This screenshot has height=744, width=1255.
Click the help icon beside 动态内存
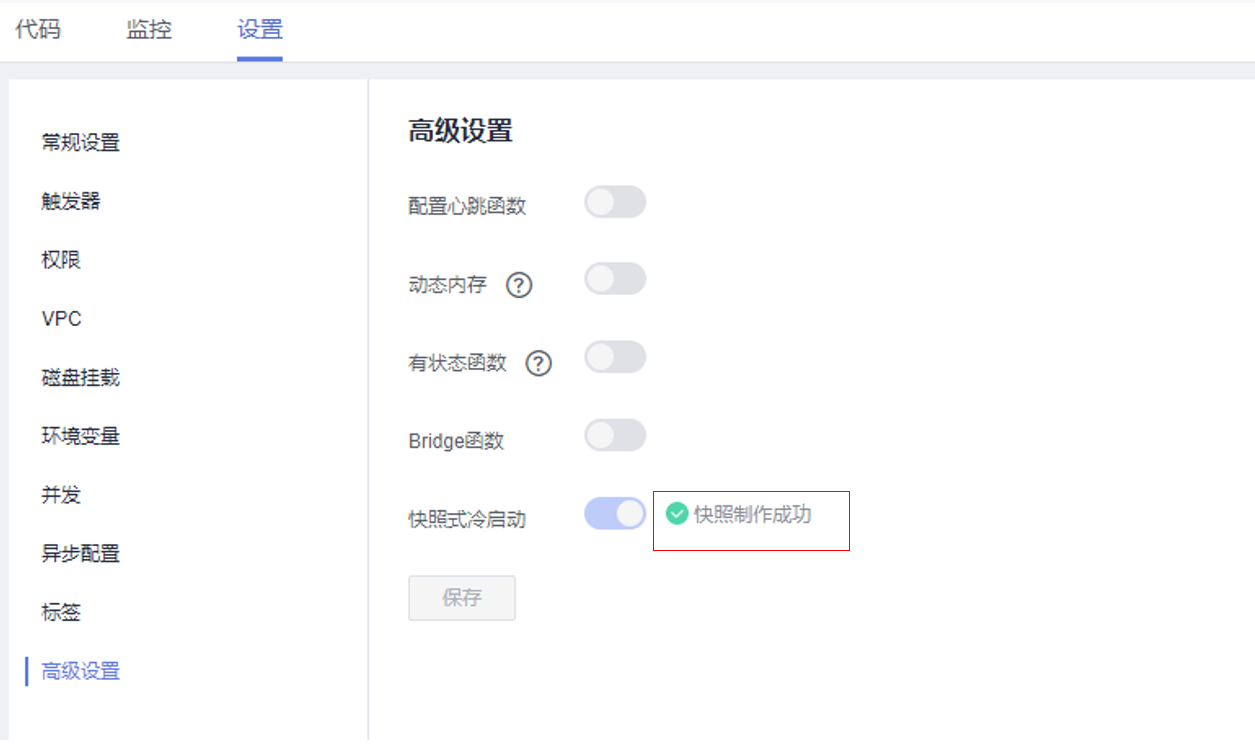pyautogui.click(x=518, y=286)
